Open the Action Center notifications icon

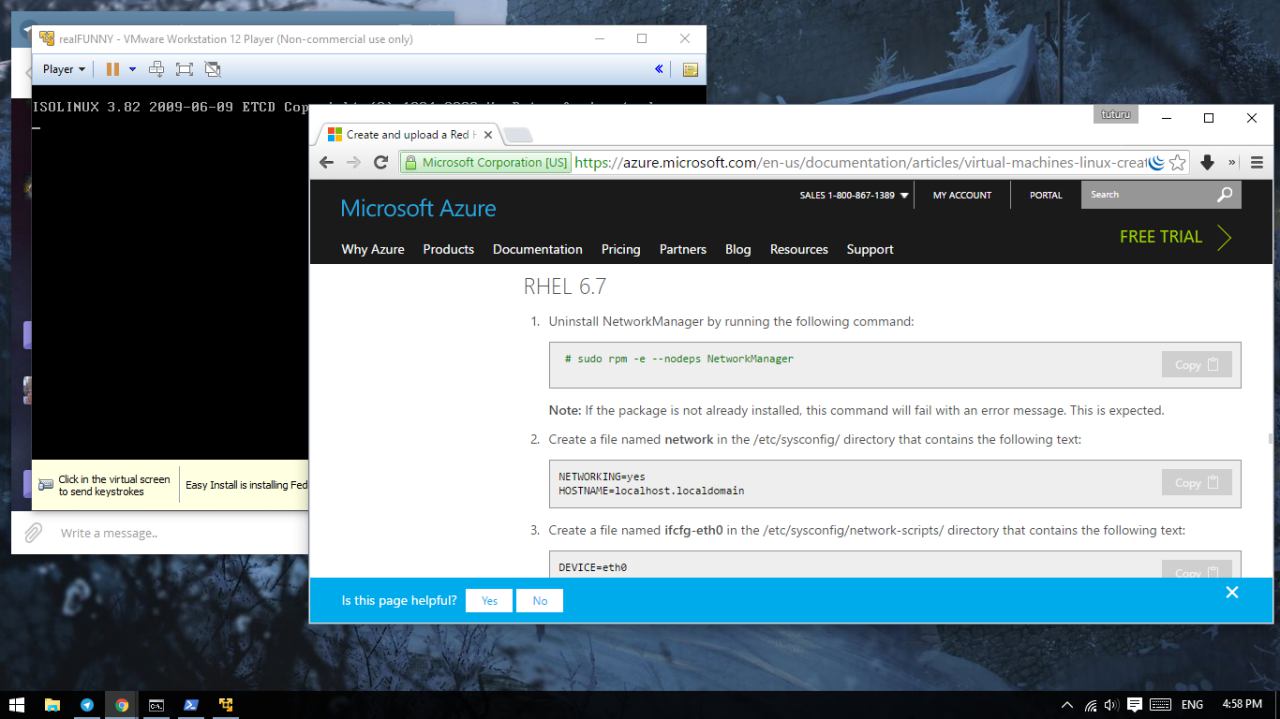pos(1134,705)
